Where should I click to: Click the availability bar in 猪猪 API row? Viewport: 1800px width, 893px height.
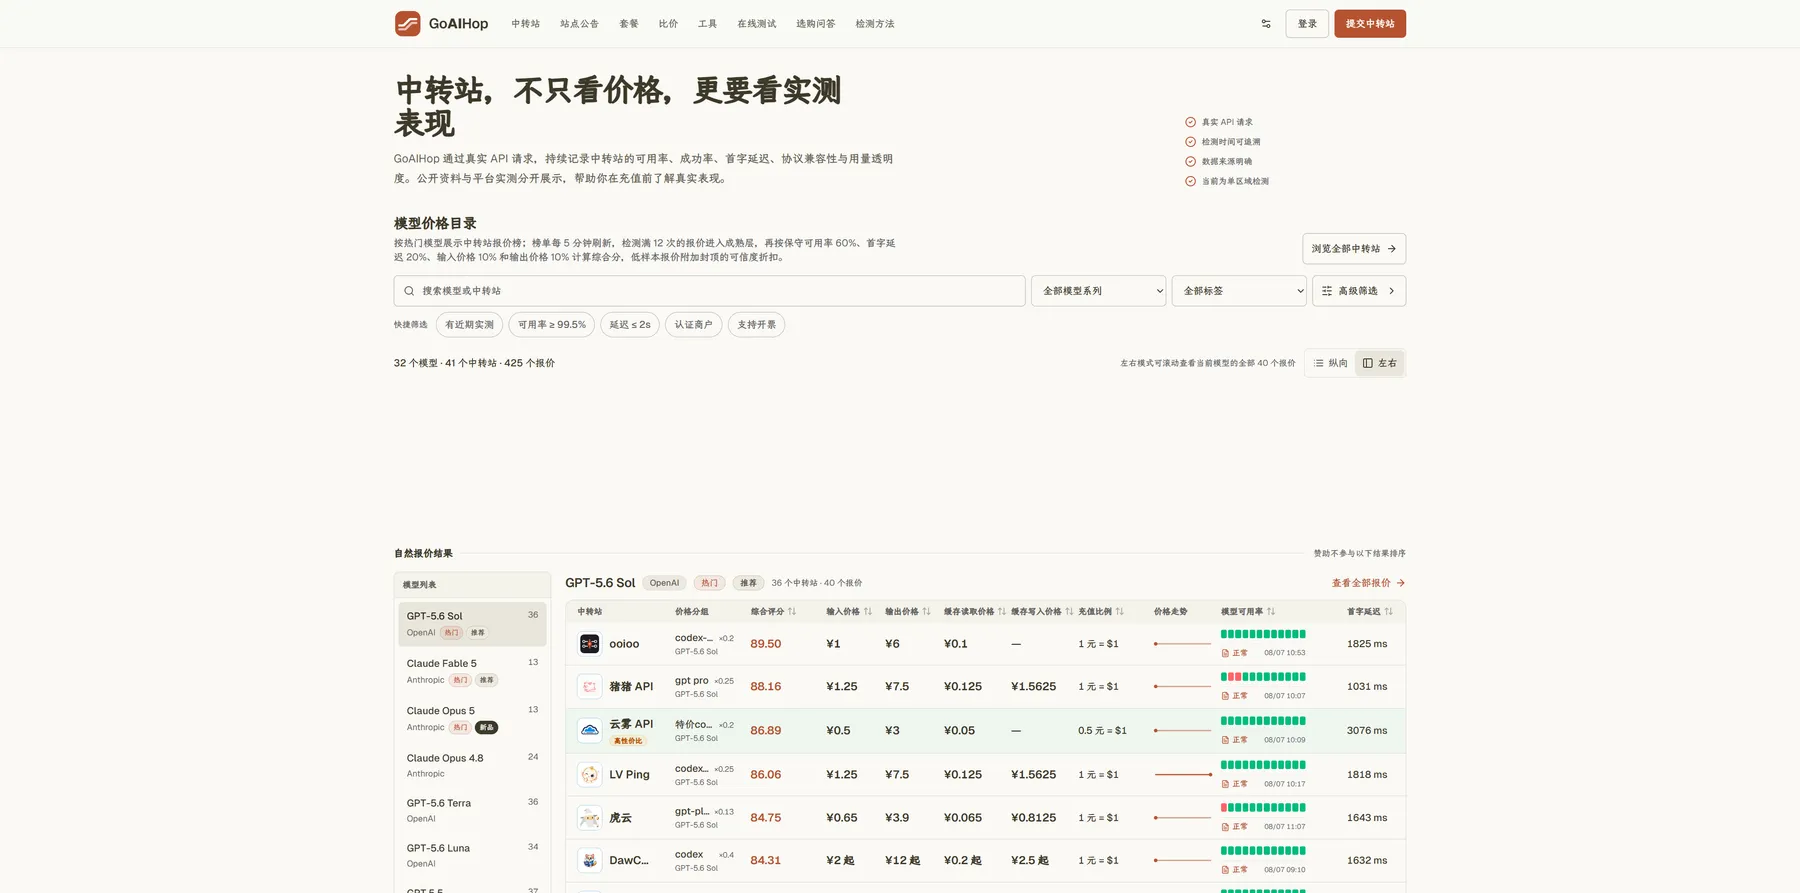pos(1263,677)
